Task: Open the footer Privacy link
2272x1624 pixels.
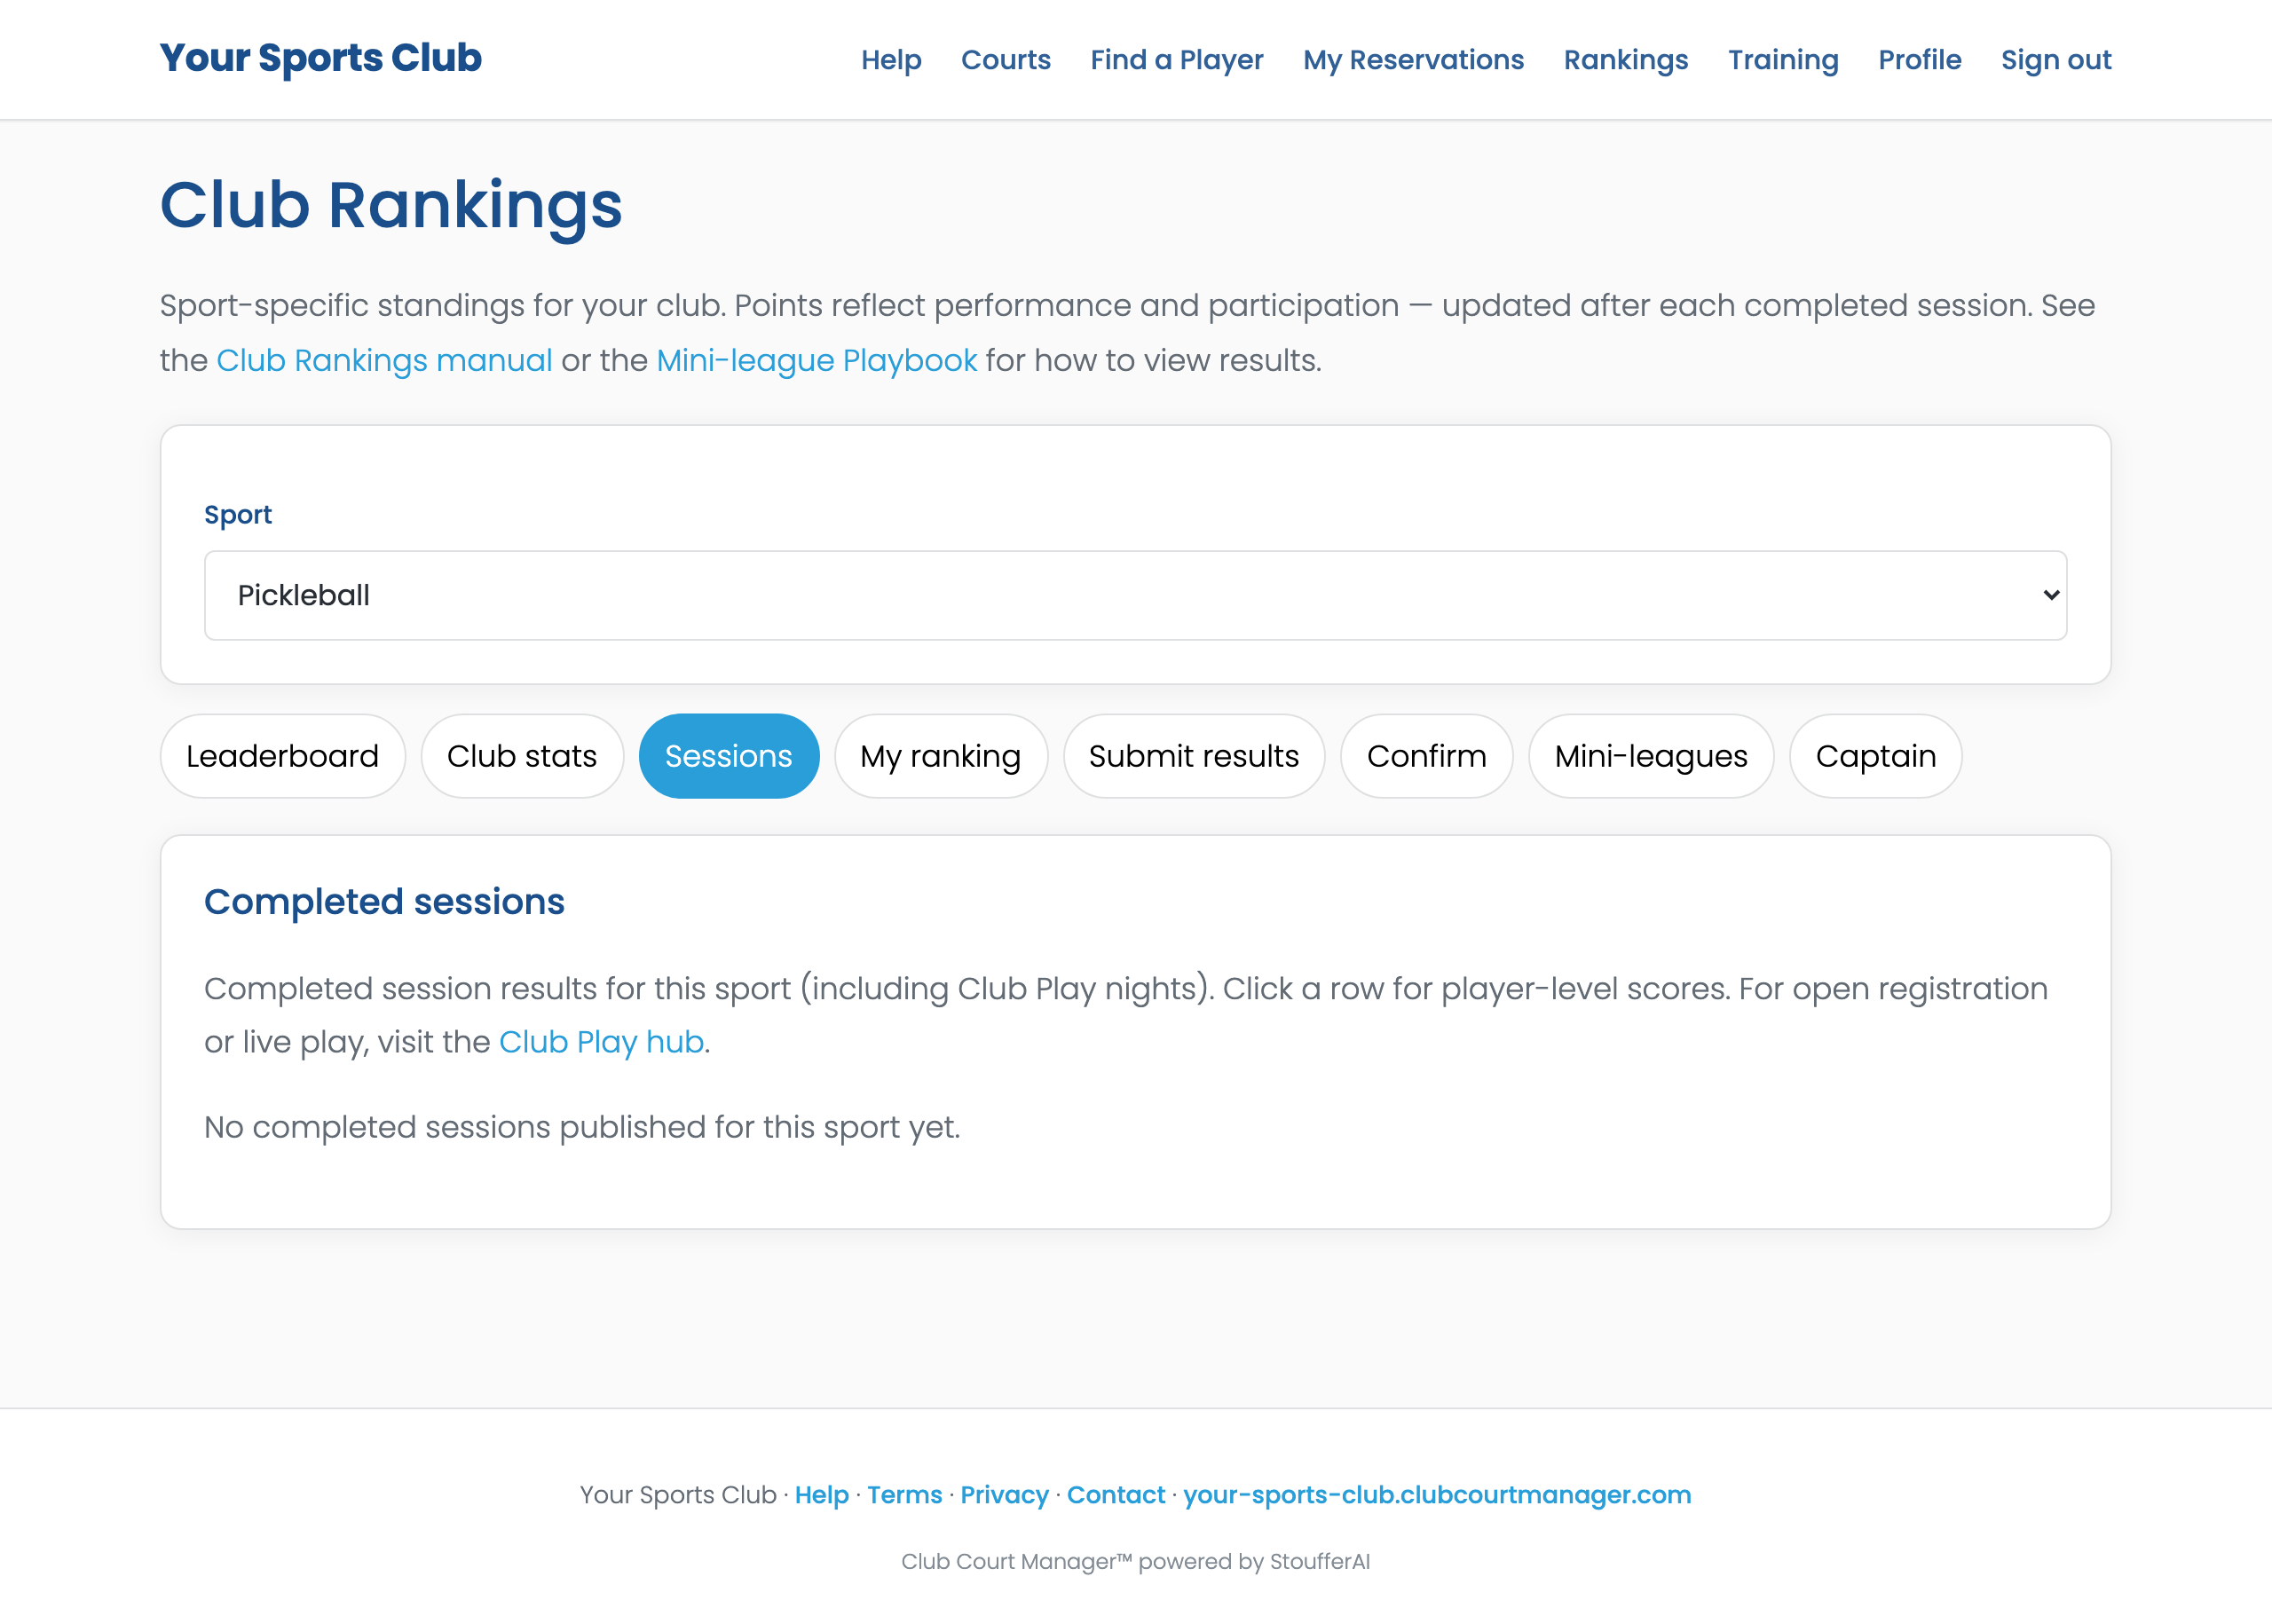Action: pyautogui.click(x=1005, y=1495)
